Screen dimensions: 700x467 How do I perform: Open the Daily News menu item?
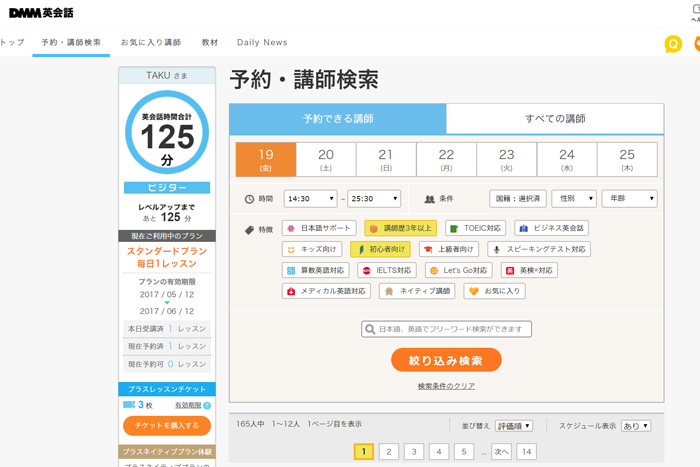tap(262, 43)
